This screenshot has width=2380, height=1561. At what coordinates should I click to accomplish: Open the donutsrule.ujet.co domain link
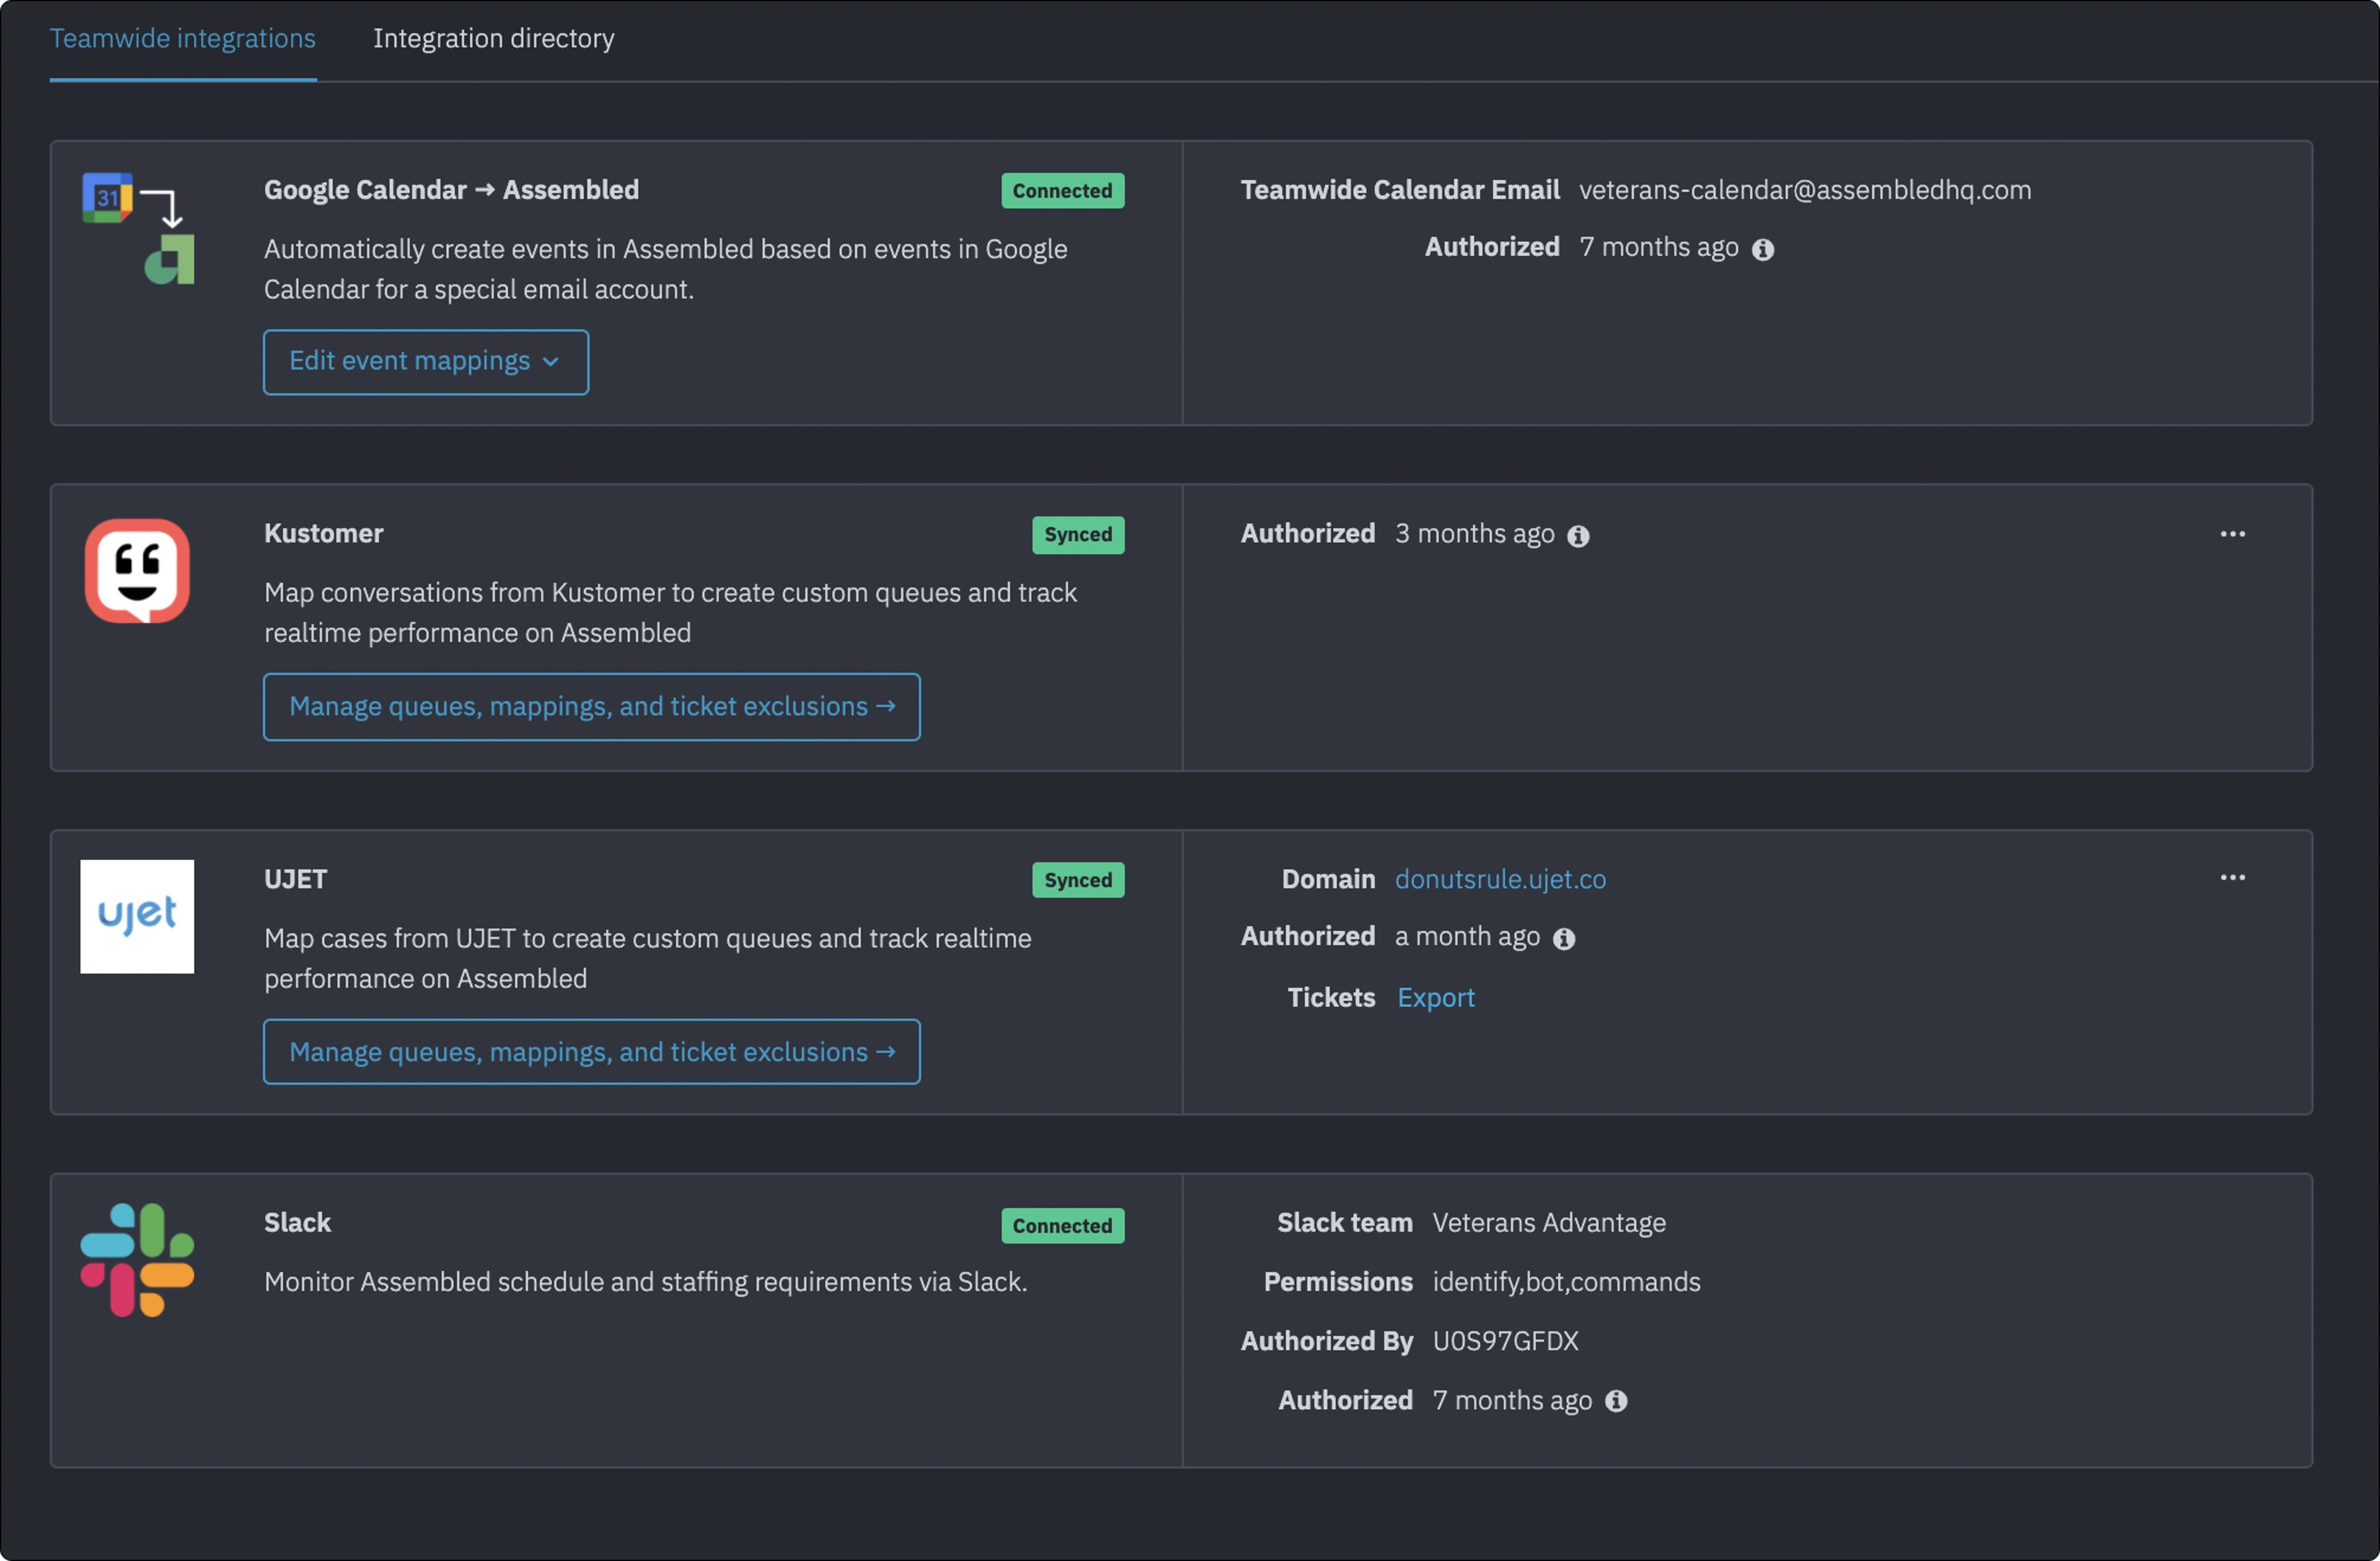tap(1500, 879)
